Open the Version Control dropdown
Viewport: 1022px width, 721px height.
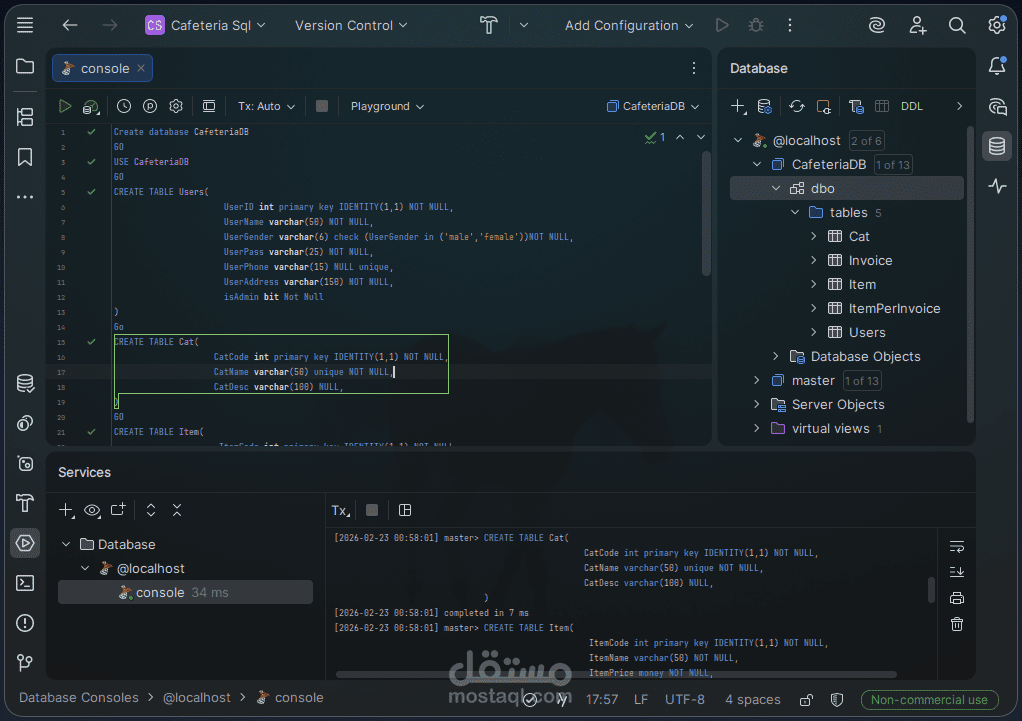351,25
